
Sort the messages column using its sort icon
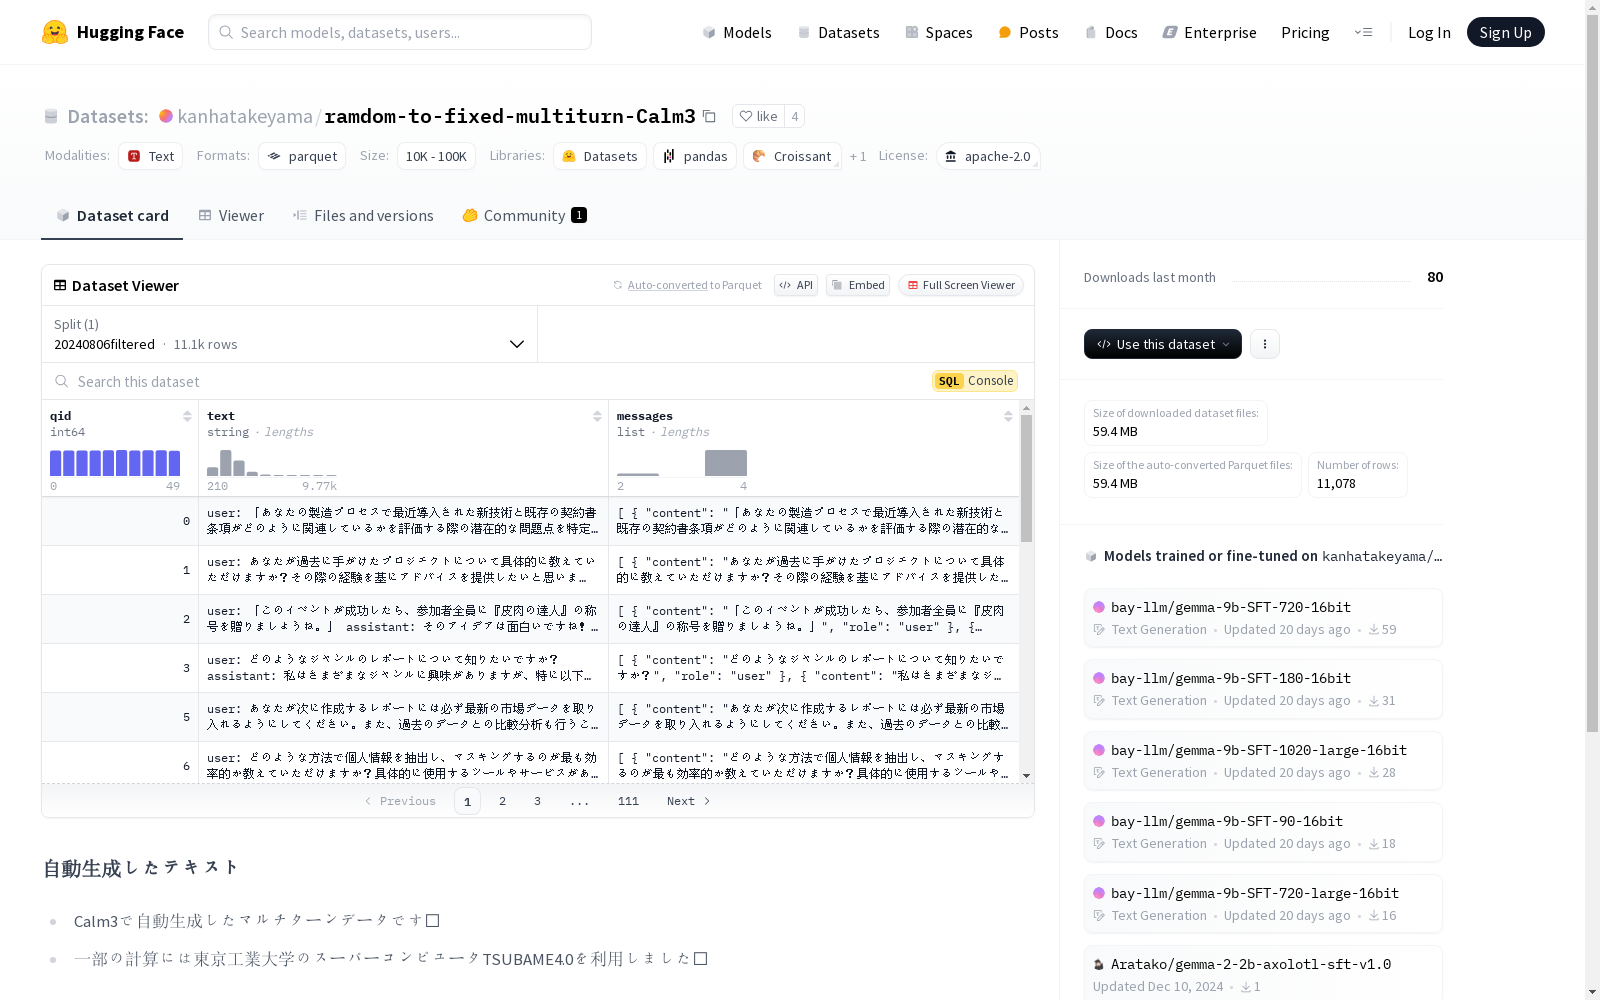pos(1008,416)
